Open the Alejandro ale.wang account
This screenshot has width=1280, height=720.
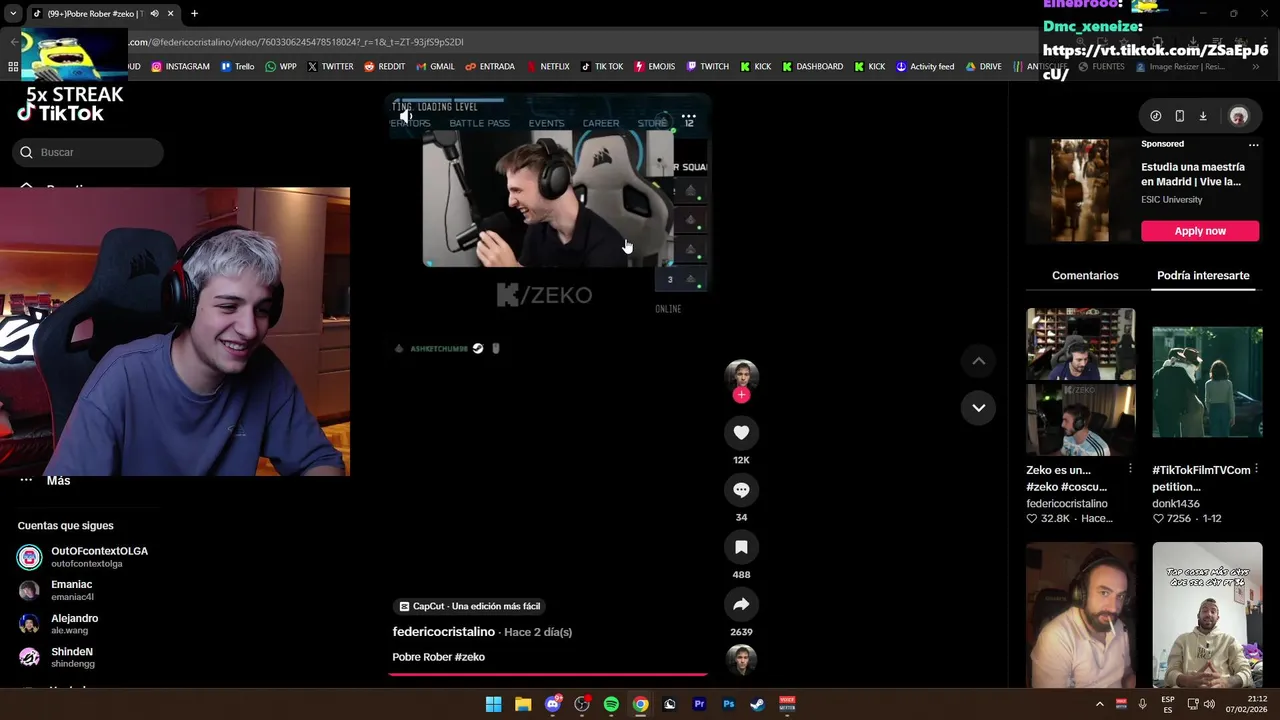pyautogui.click(x=60, y=624)
